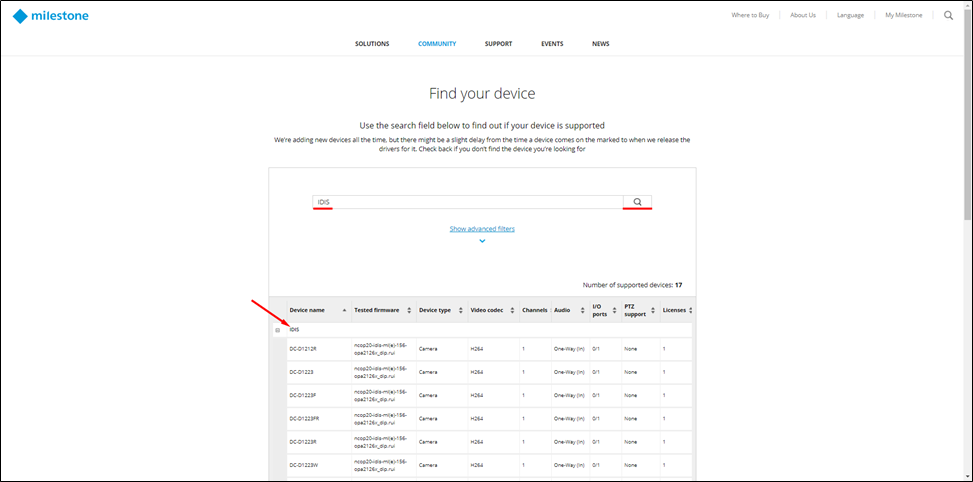Open the Events menu

click(x=552, y=44)
